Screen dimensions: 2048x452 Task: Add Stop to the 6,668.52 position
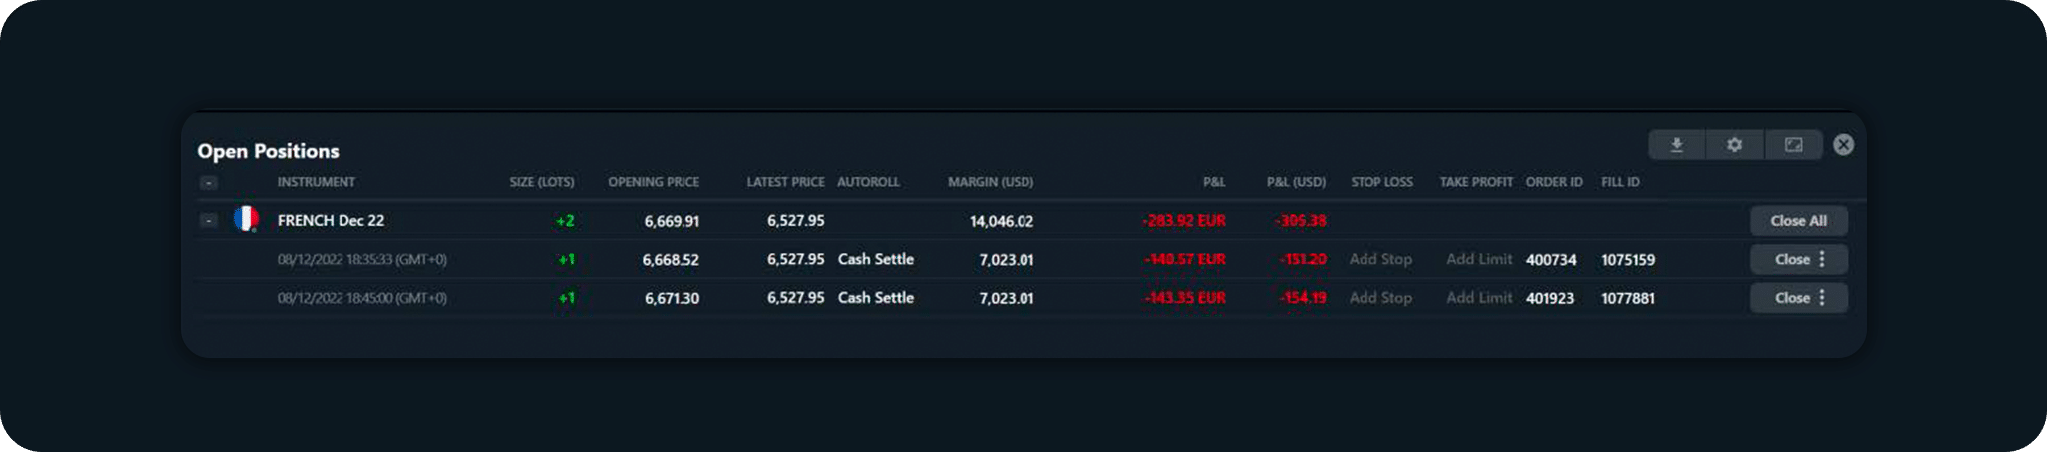point(1380,260)
